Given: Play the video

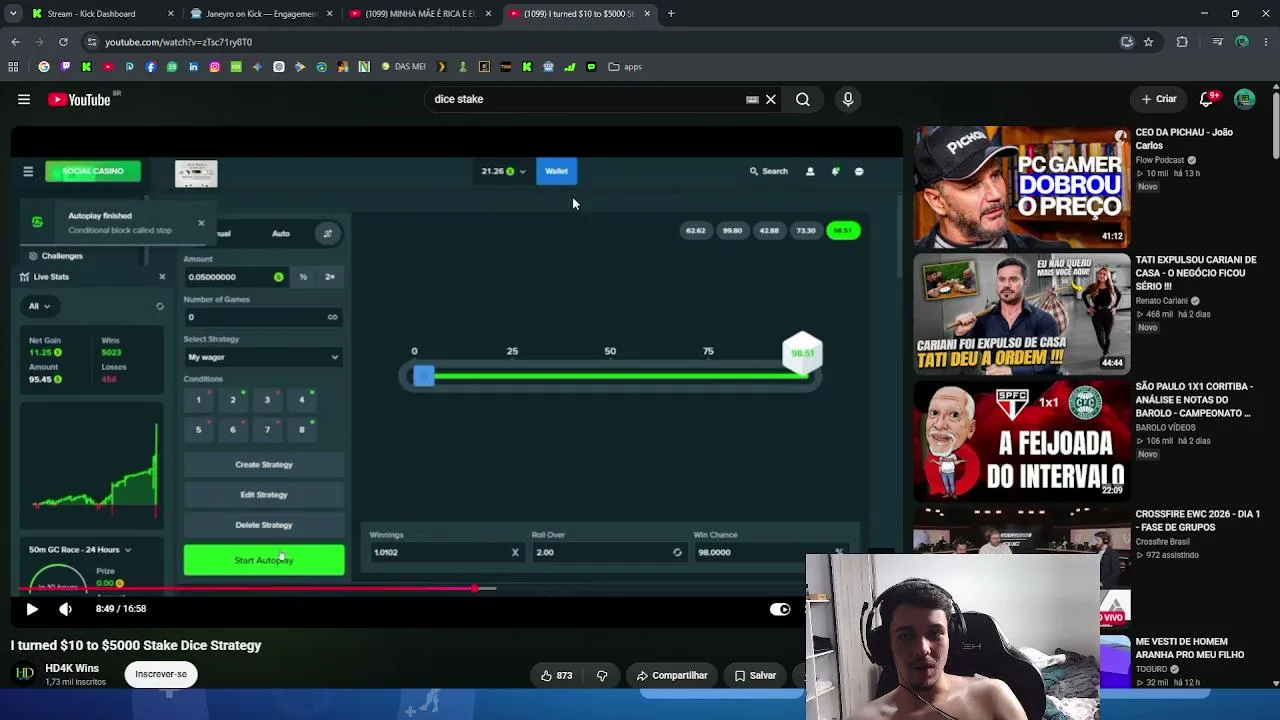Looking at the screenshot, I should [x=32, y=608].
